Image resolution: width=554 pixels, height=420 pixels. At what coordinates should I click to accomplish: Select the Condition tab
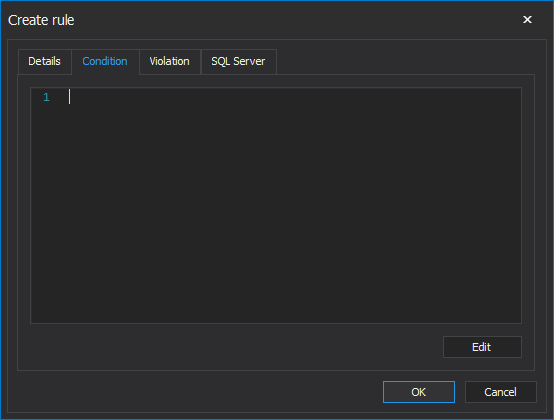tap(105, 61)
